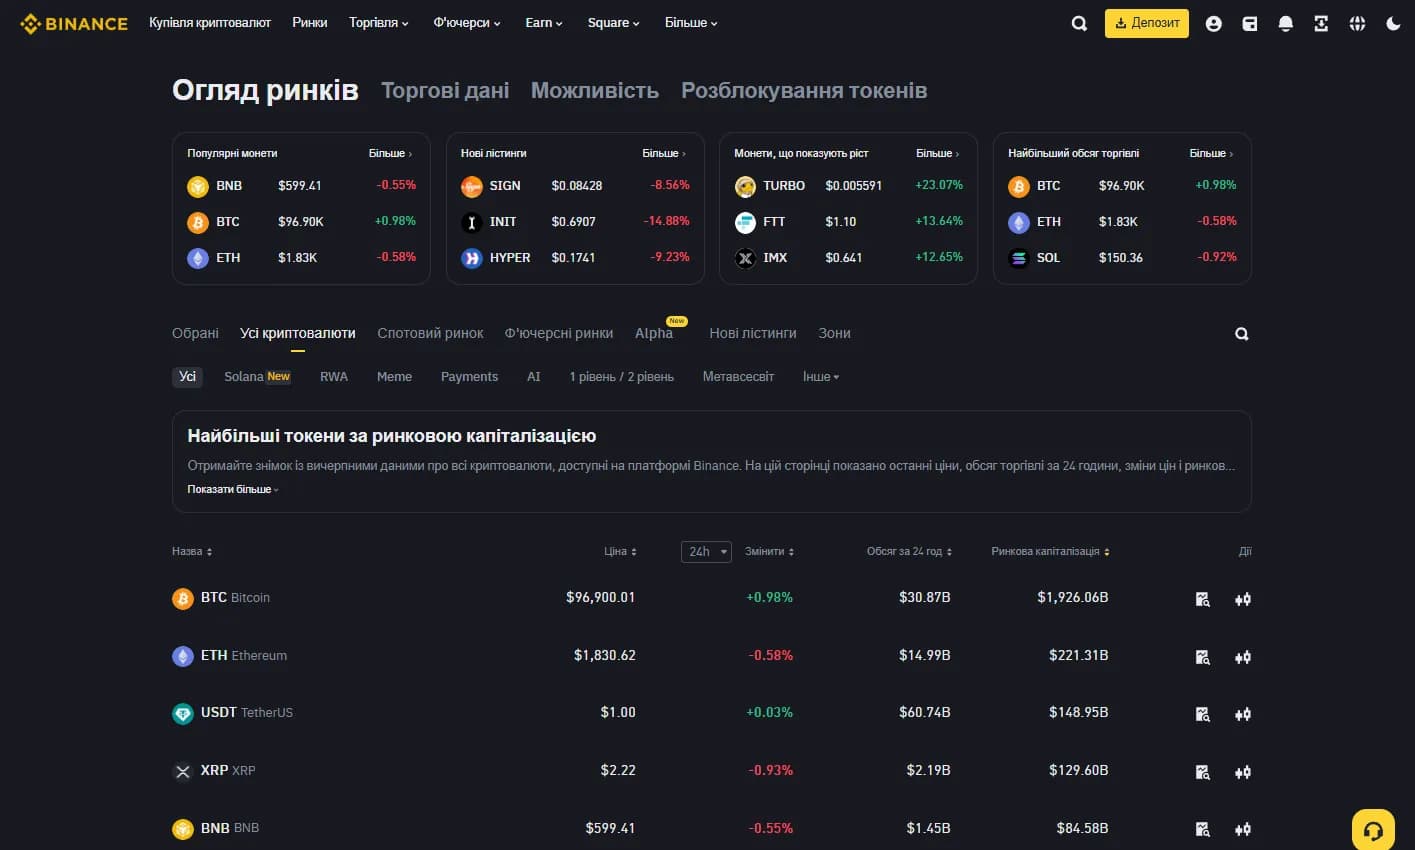
Task: Switch to Можливість tab
Action: pyautogui.click(x=595, y=91)
